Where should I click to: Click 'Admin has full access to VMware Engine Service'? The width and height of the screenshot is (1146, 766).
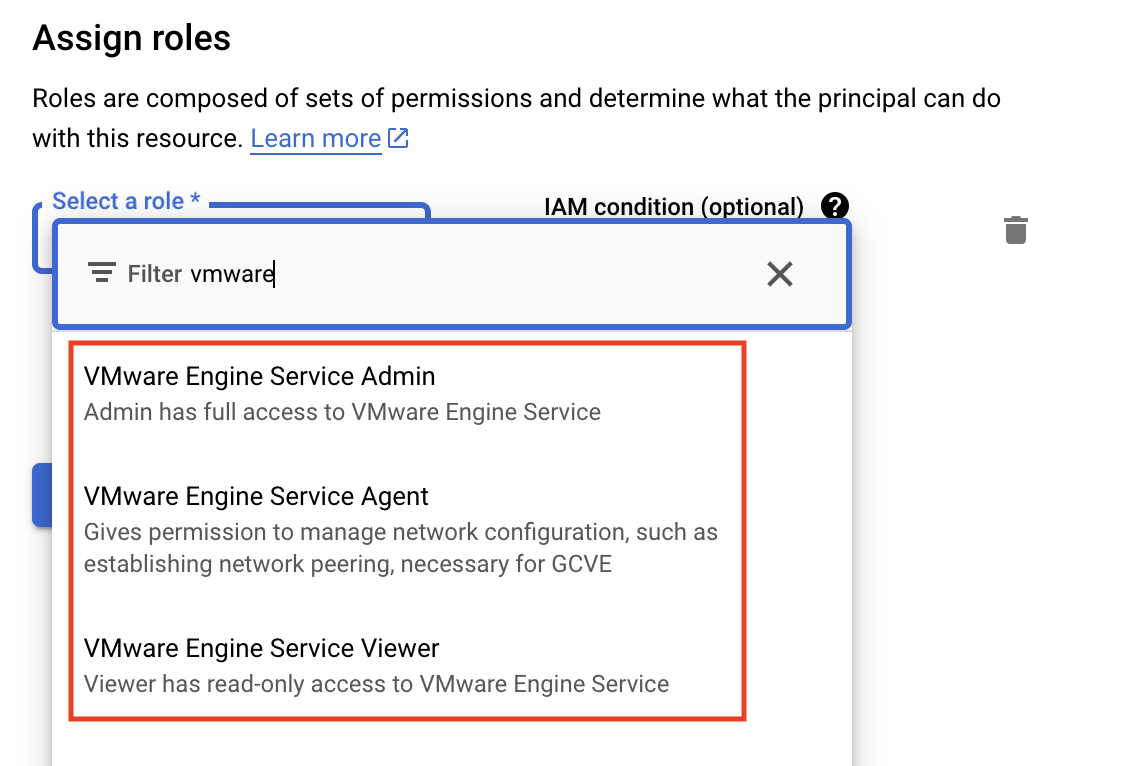[342, 412]
